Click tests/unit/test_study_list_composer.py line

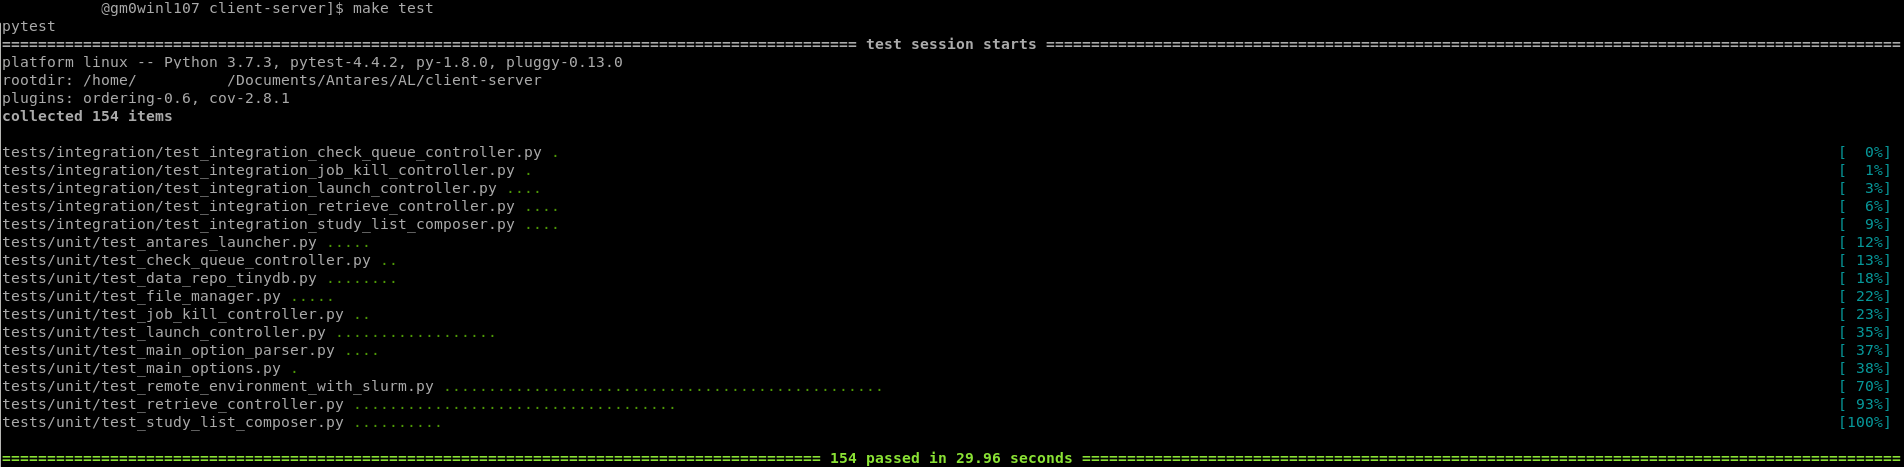pyautogui.click(x=222, y=422)
